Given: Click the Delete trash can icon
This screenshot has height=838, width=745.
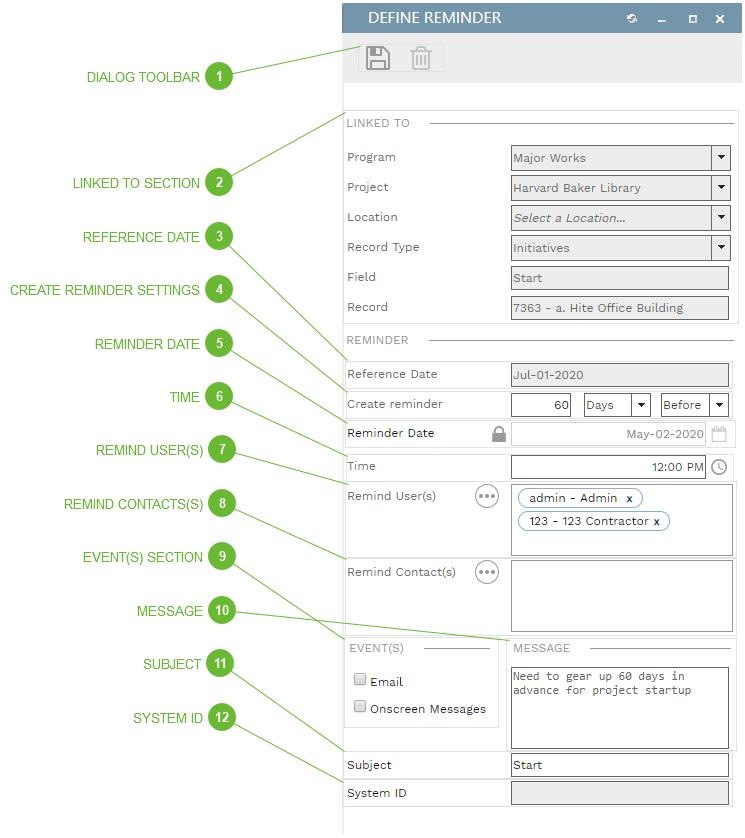Looking at the screenshot, I should (x=421, y=58).
